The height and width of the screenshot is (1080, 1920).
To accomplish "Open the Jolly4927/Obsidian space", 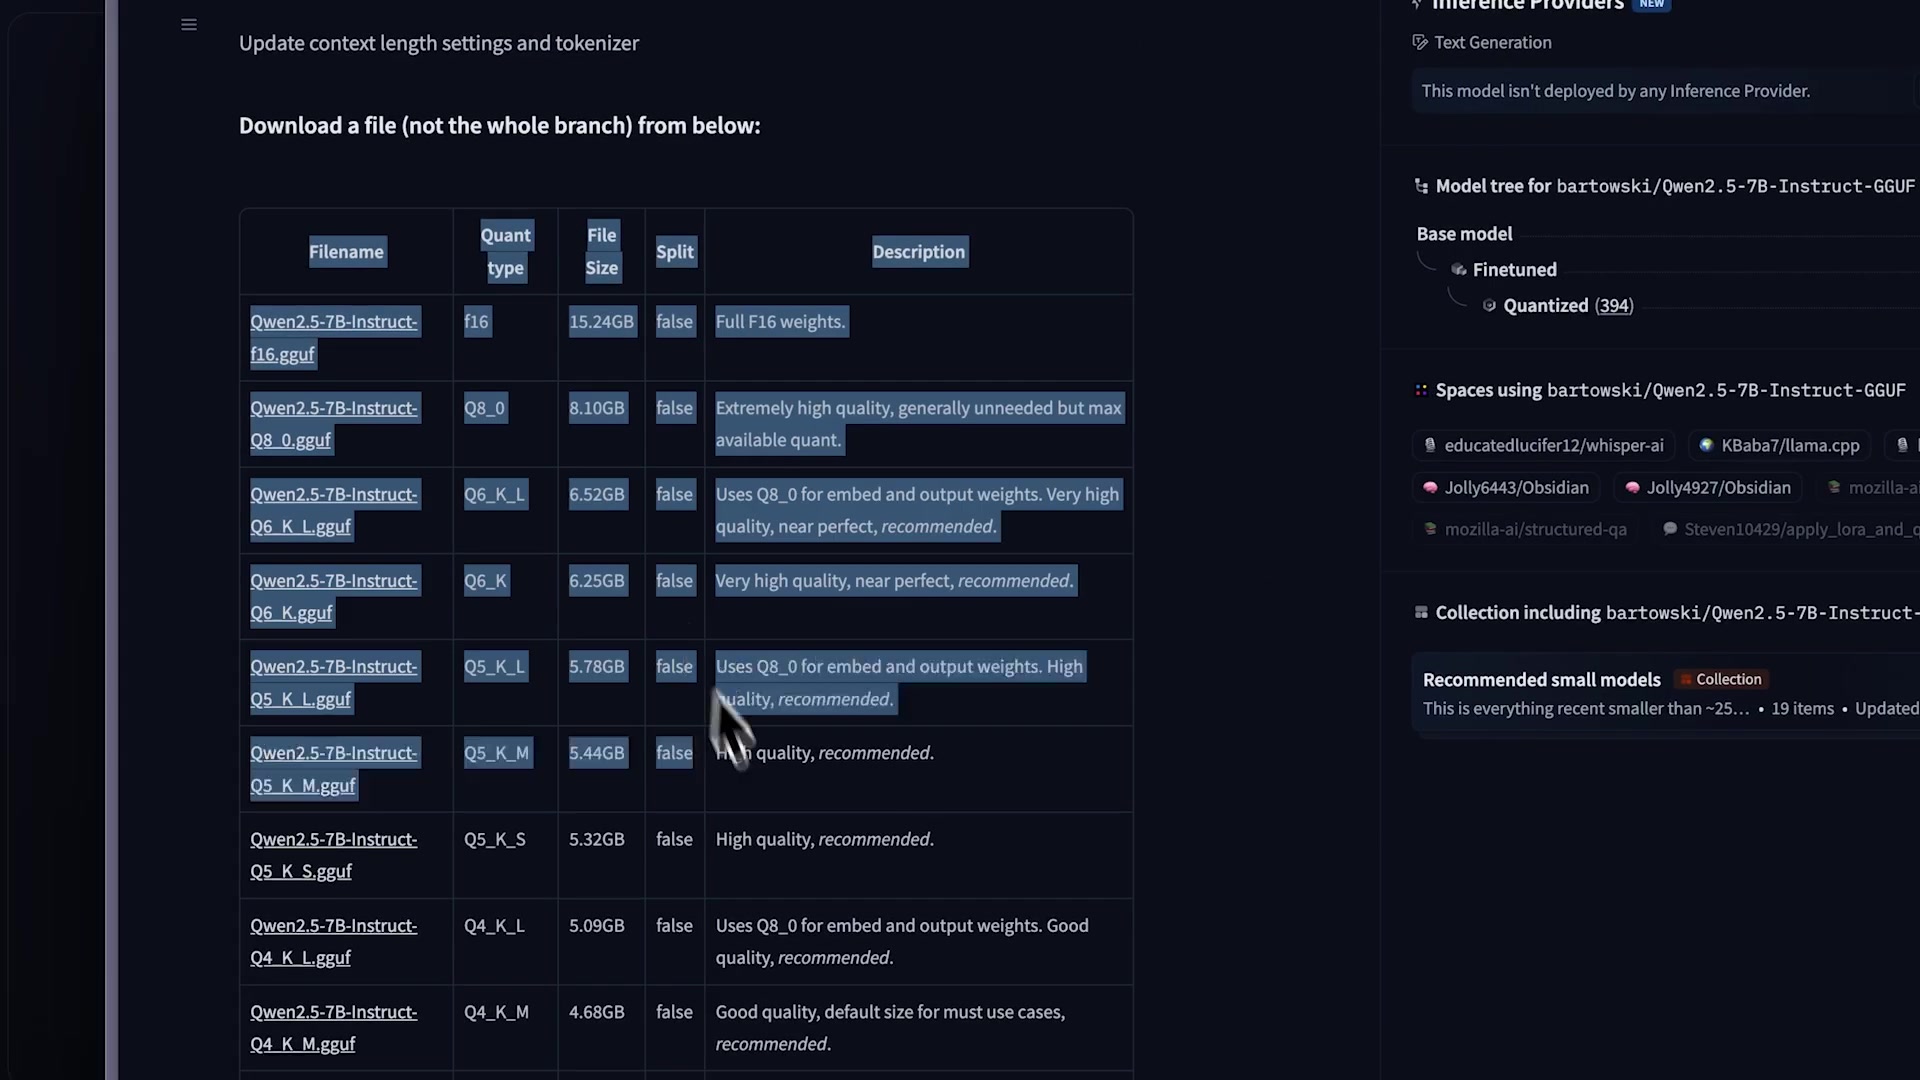I will pos(1708,488).
